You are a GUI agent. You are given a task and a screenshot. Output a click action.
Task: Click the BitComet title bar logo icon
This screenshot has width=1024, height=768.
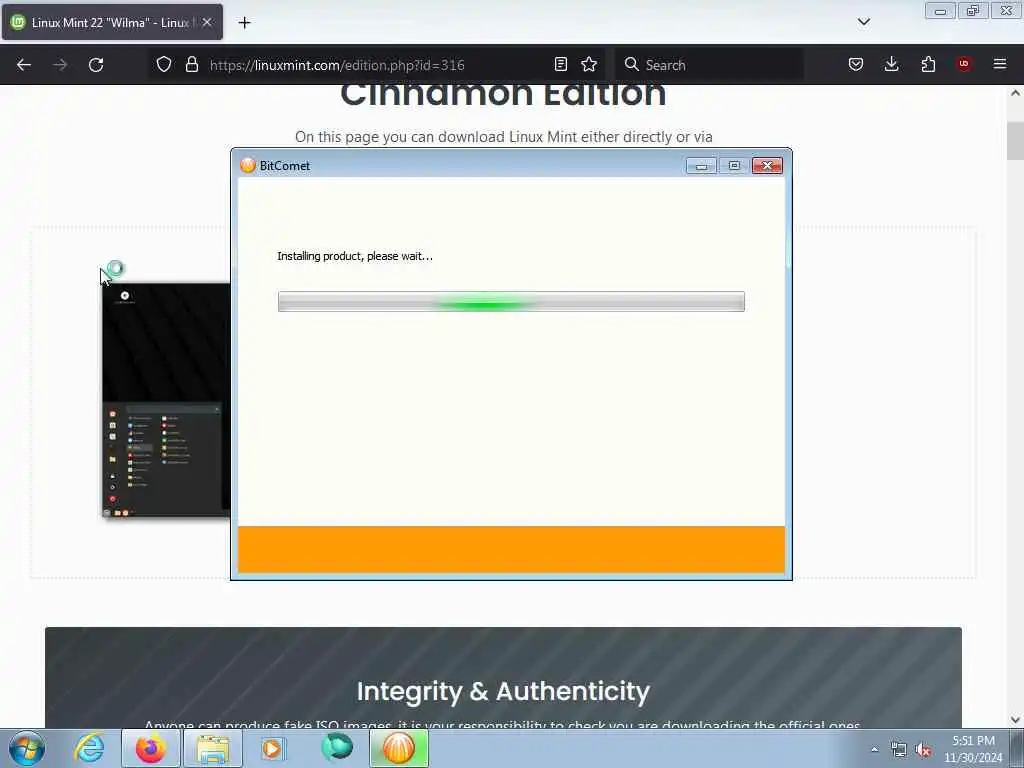248,166
